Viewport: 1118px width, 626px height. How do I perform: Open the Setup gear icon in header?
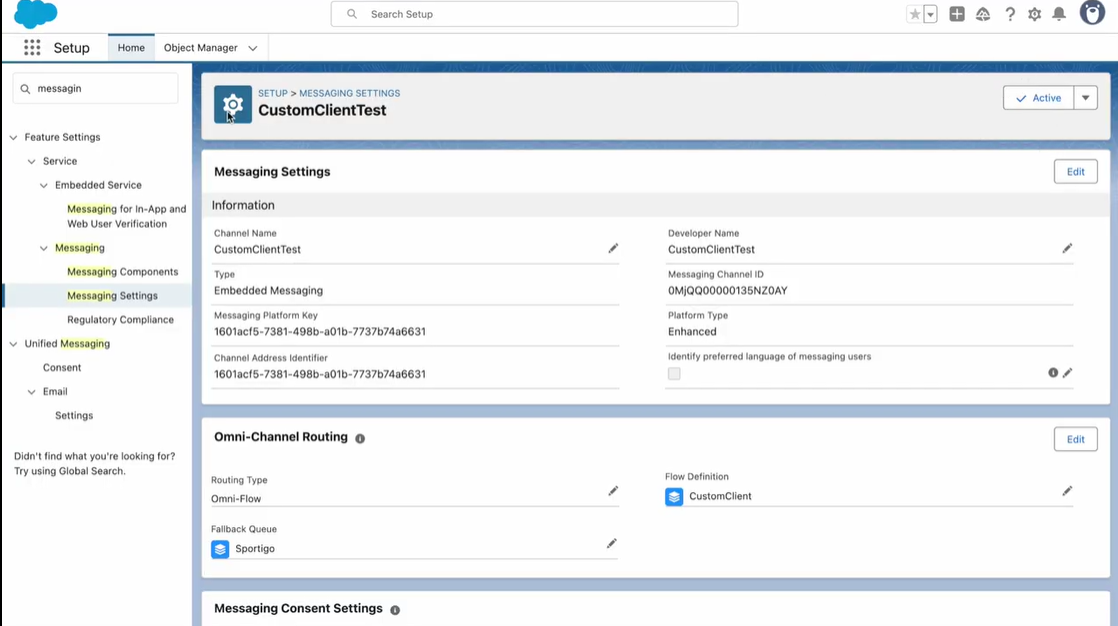pos(1035,14)
